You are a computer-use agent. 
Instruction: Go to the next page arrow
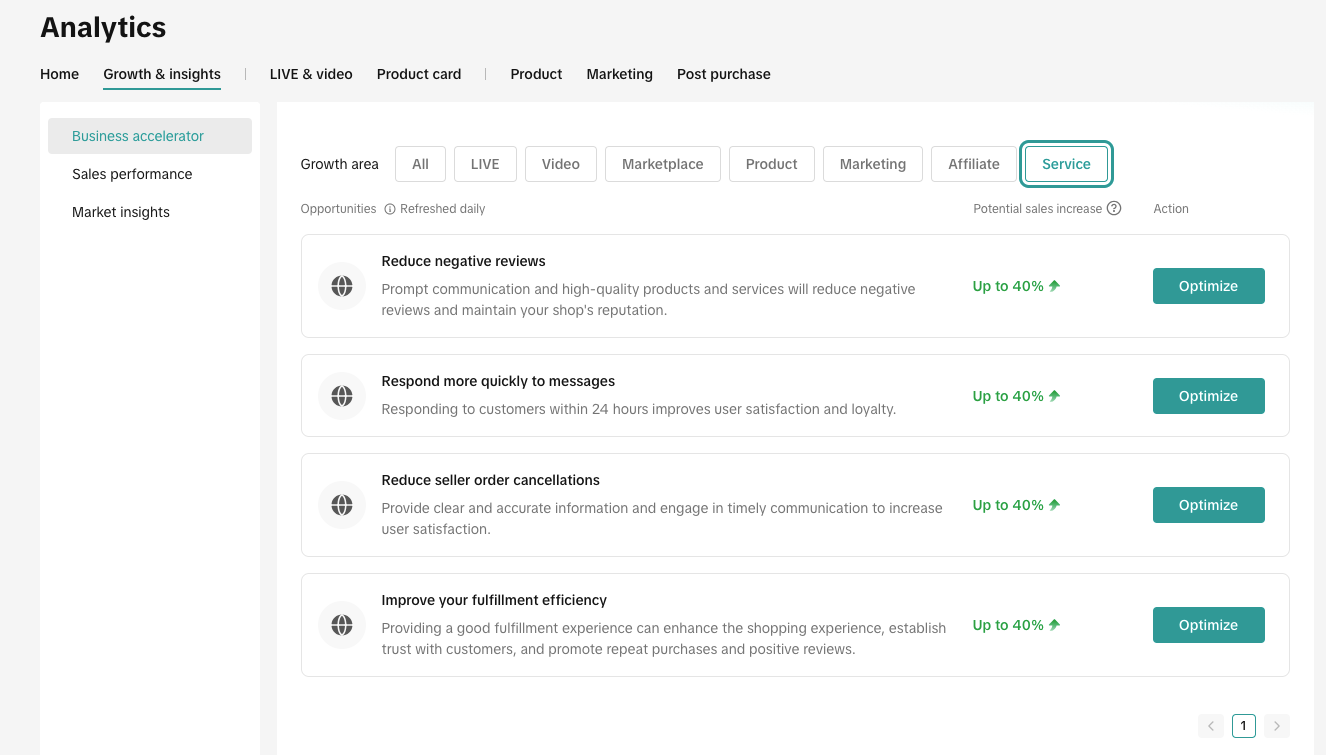coord(1276,726)
